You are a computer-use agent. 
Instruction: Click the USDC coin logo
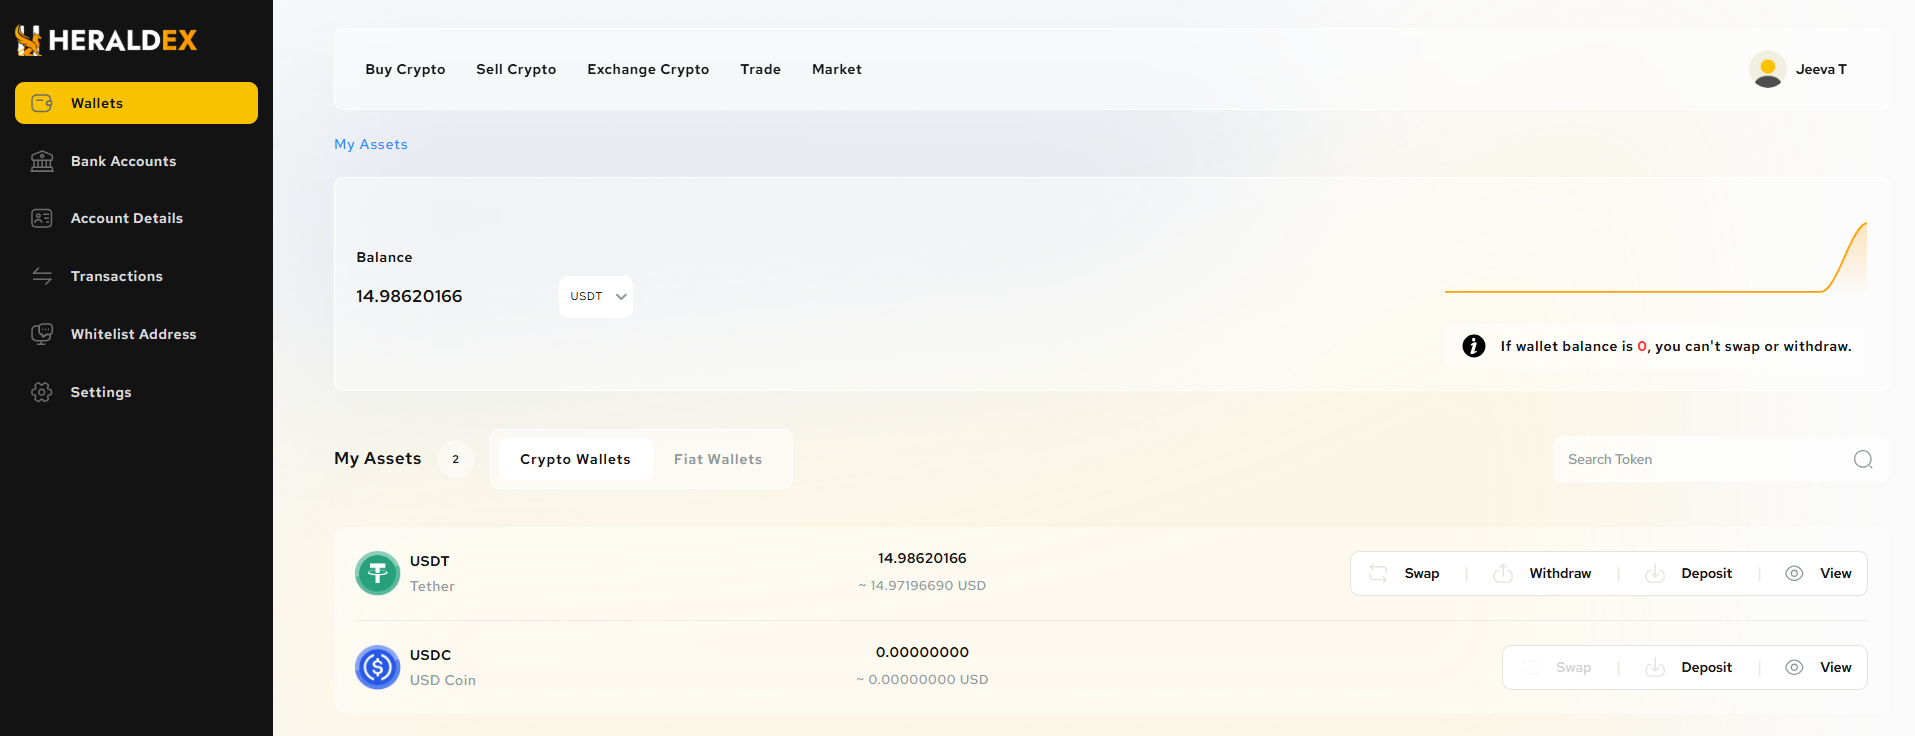(378, 667)
